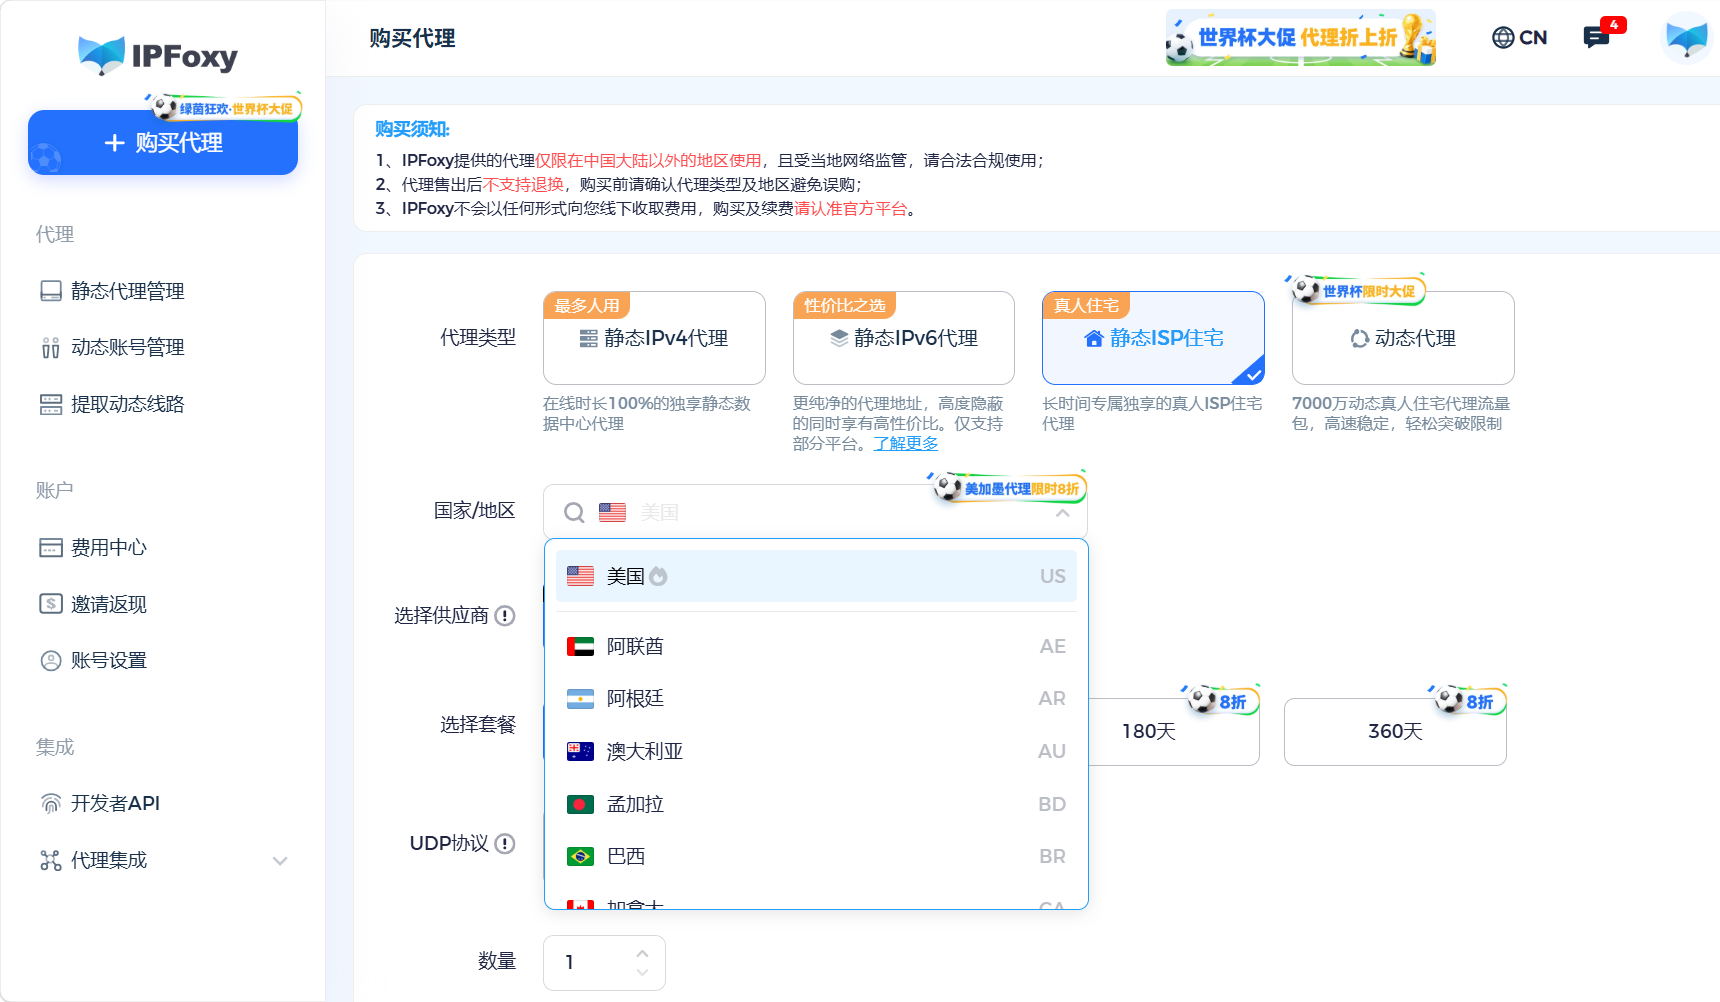Choose 孟加拉 from the country list
This screenshot has height=1002, width=1720.
(x=816, y=804)
